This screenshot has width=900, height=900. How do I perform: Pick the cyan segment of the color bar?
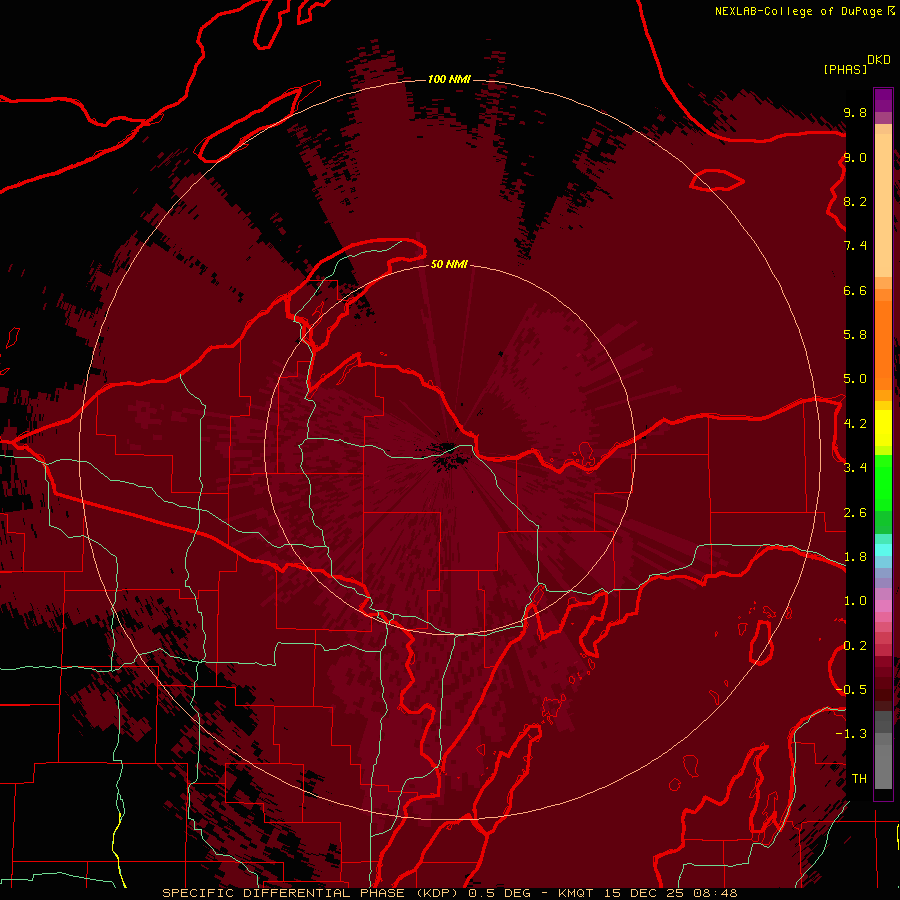(x=883, y=550)
